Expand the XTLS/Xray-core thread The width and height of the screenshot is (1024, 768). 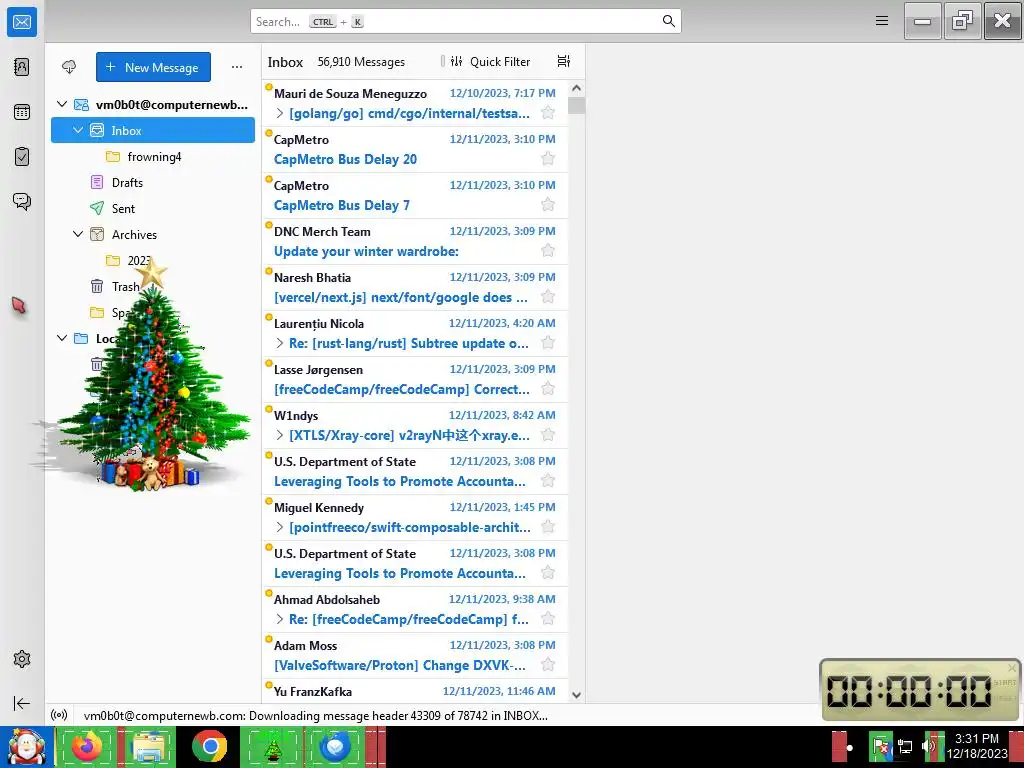[280, 435]
